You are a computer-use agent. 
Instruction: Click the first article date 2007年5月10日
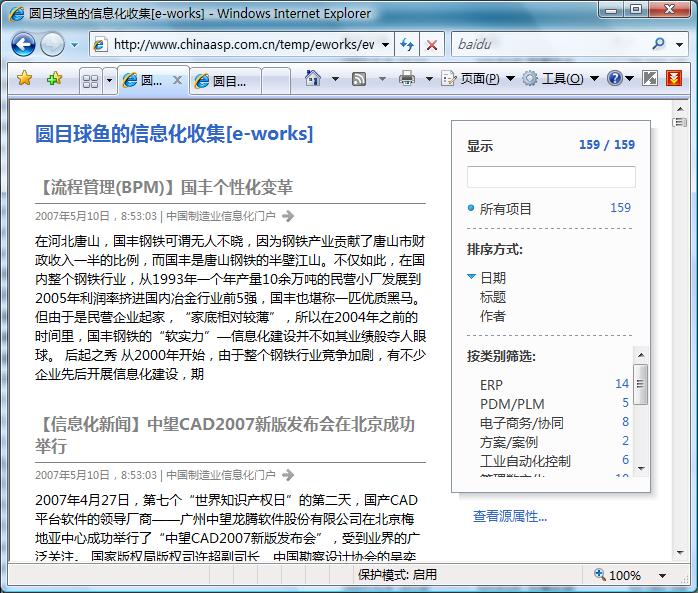72,216
